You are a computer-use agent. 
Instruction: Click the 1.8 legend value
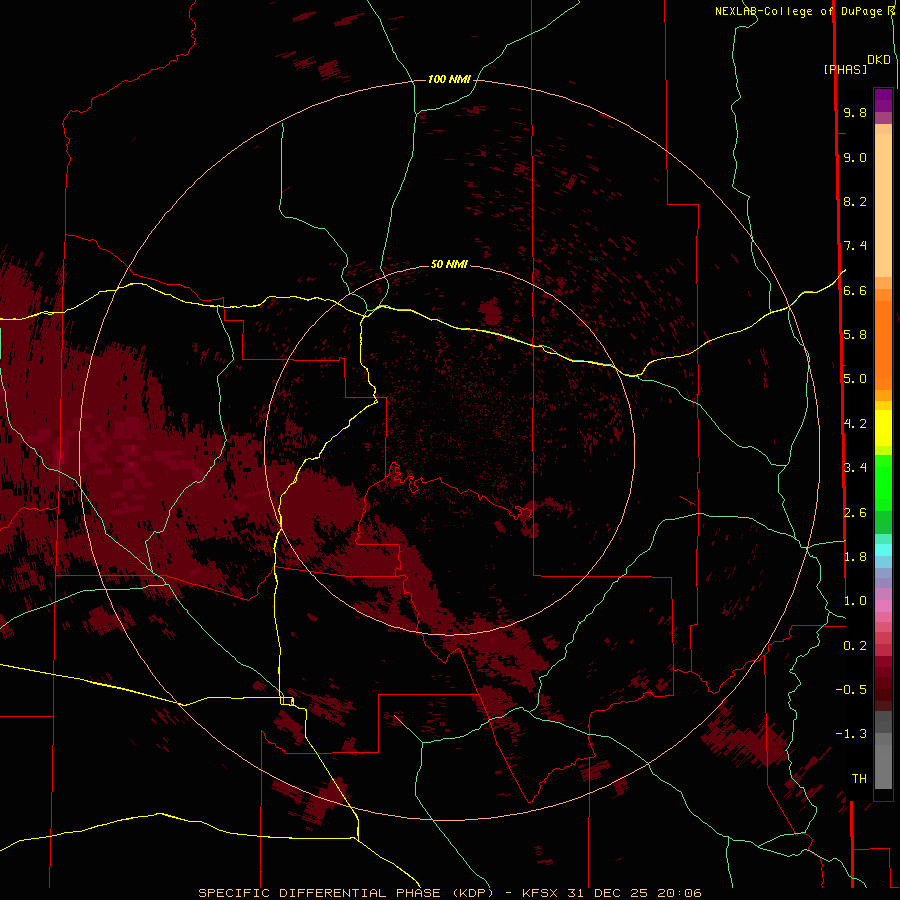point(855,557)
